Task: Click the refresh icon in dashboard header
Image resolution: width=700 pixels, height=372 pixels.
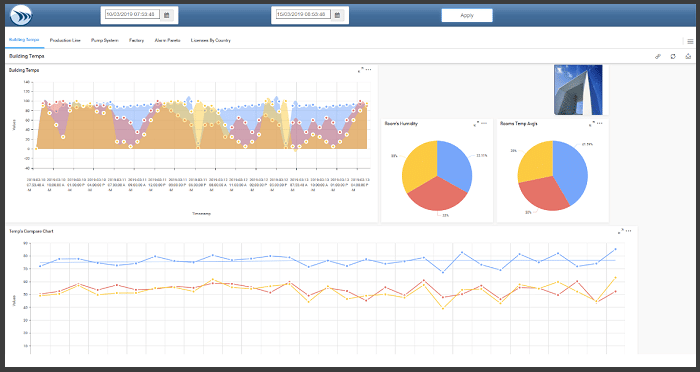Action: click(x=673, y=56)
